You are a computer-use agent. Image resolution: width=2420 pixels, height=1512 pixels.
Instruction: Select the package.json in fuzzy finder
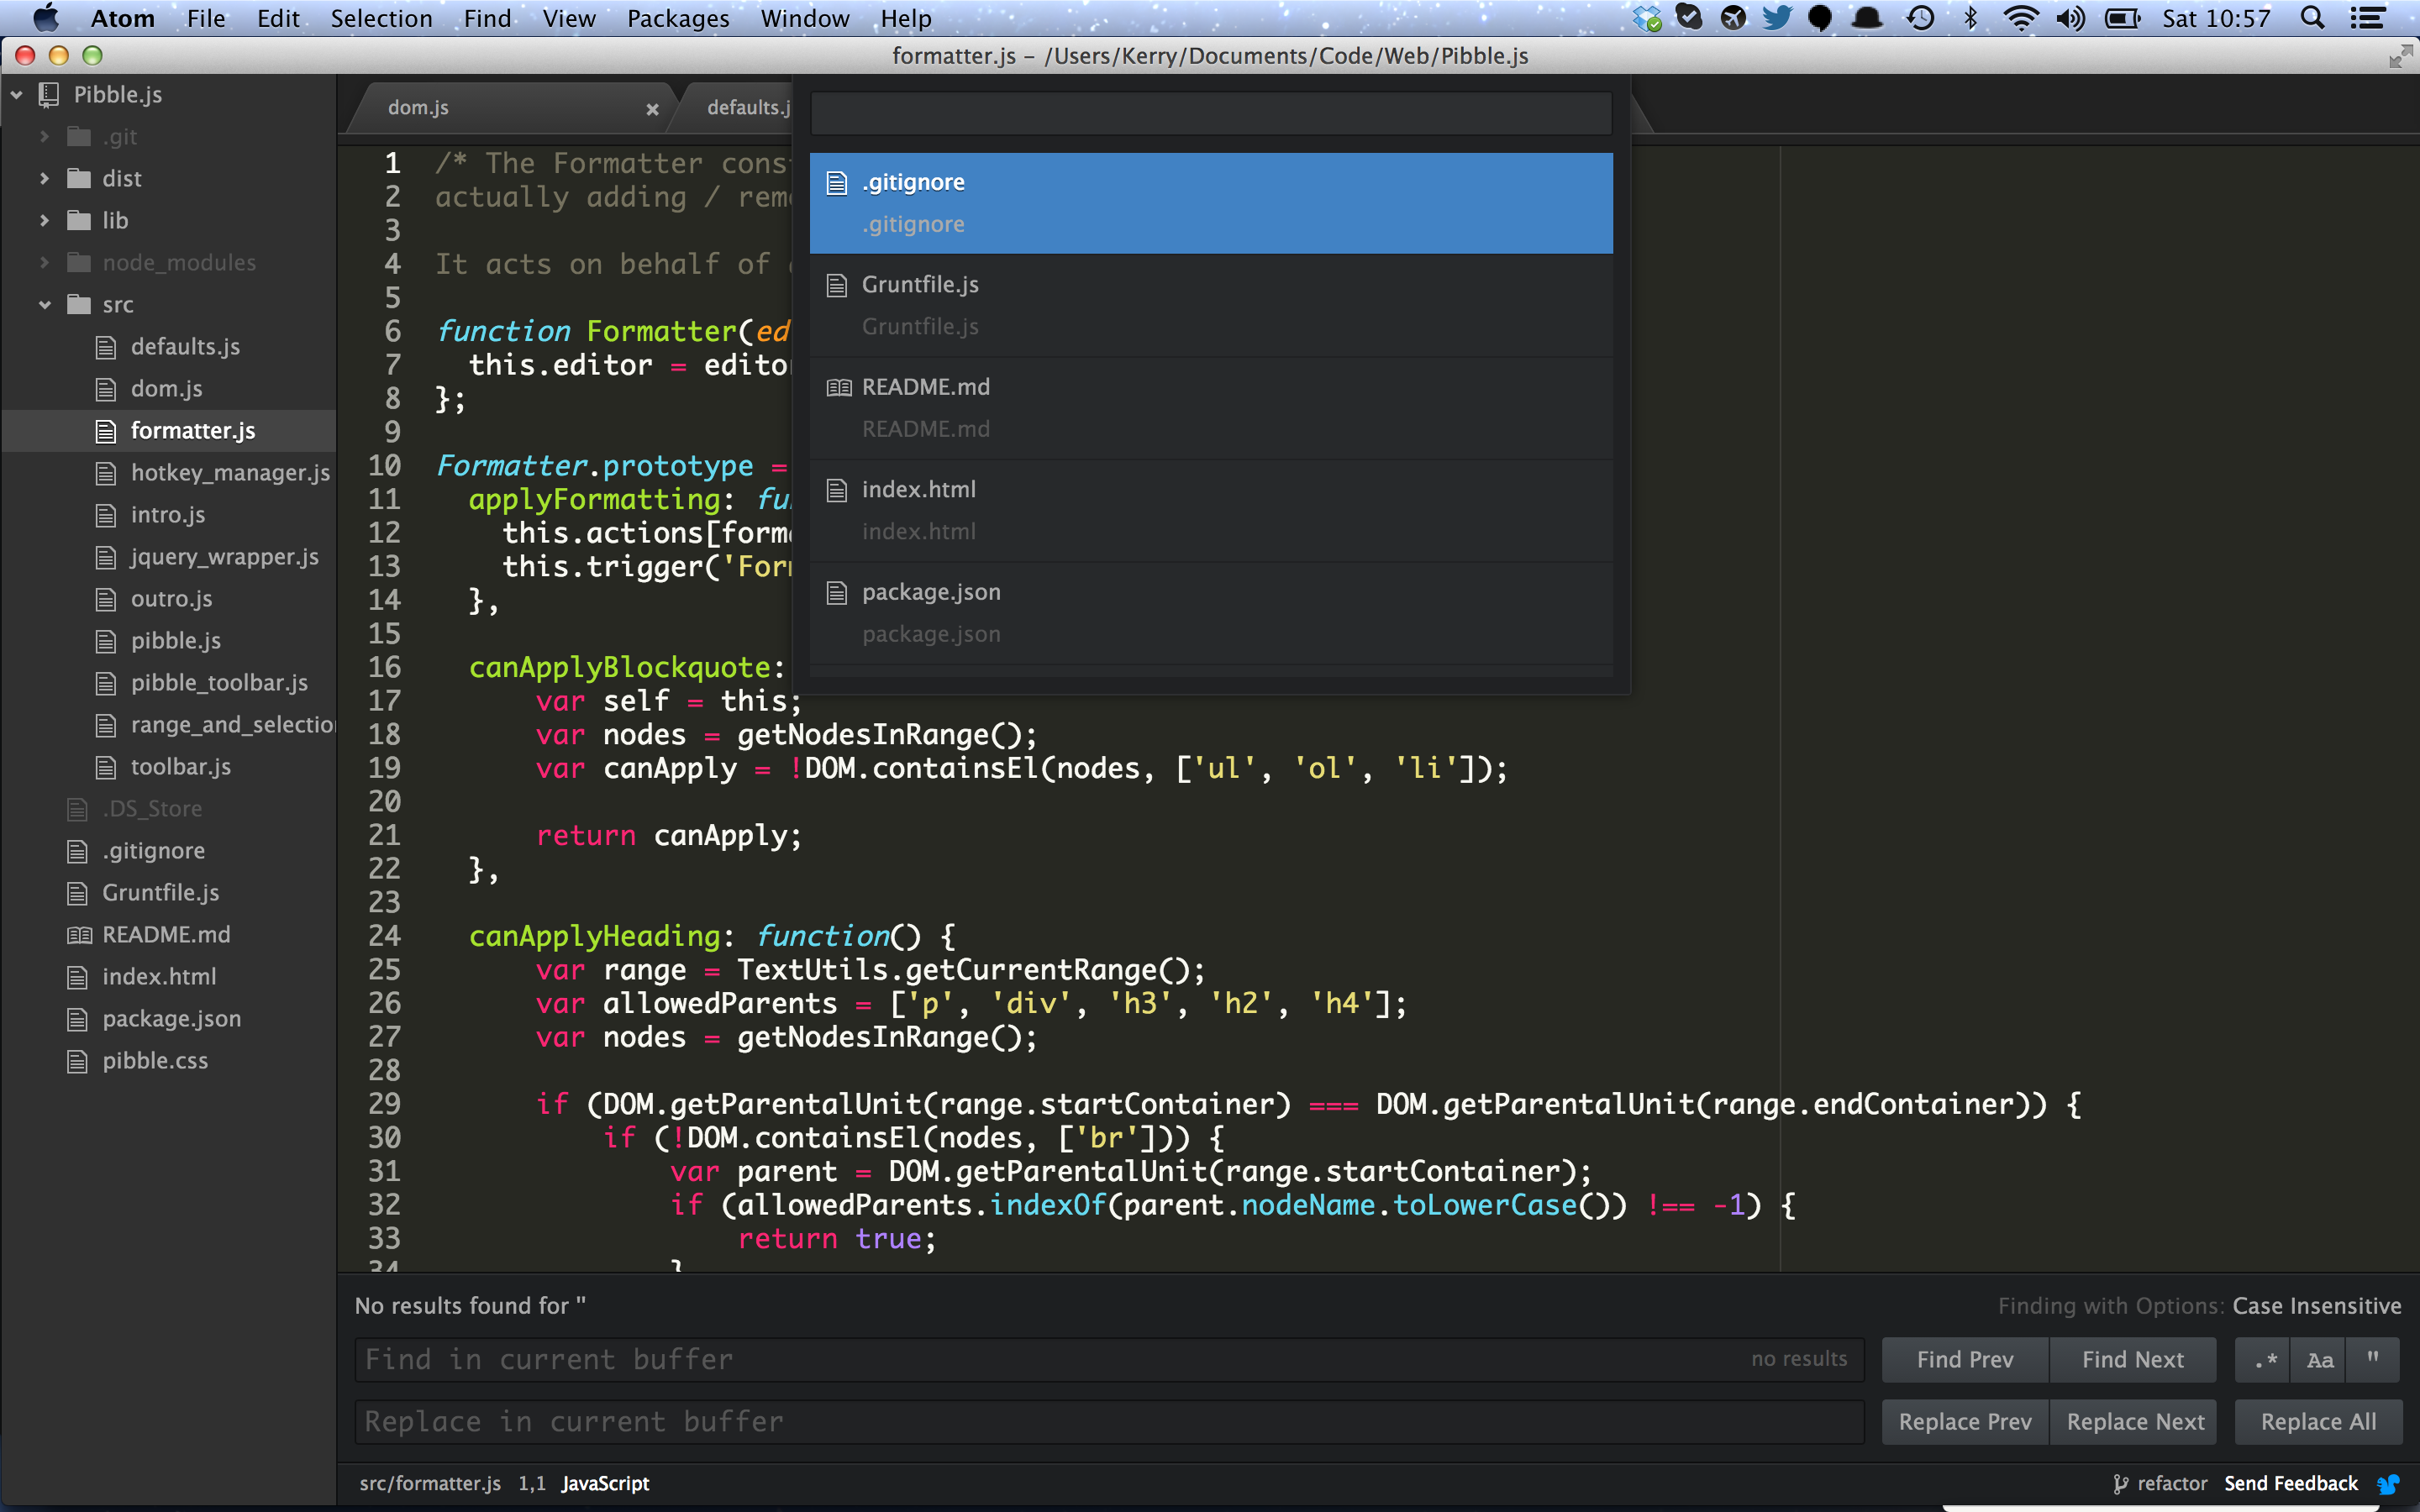click(930, 591)
